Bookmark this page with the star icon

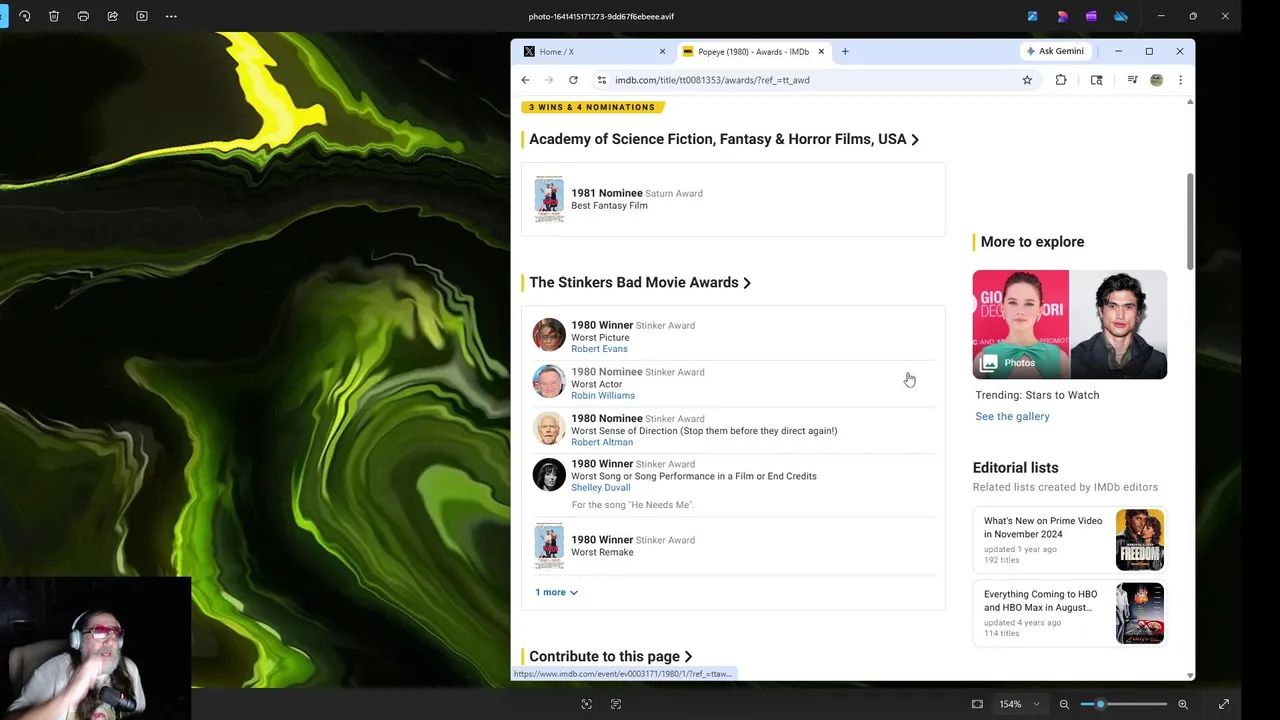[1027, 80]
